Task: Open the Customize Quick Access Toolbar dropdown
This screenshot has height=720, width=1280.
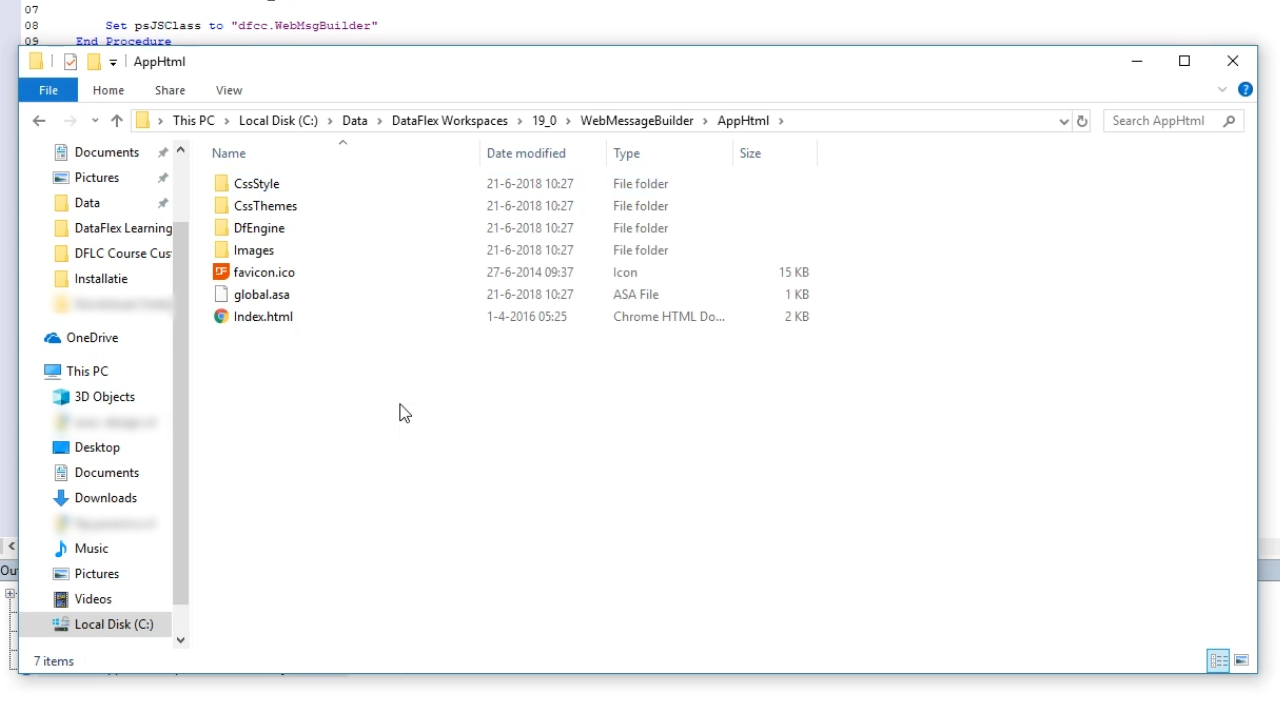Action: tap(113, 62)
